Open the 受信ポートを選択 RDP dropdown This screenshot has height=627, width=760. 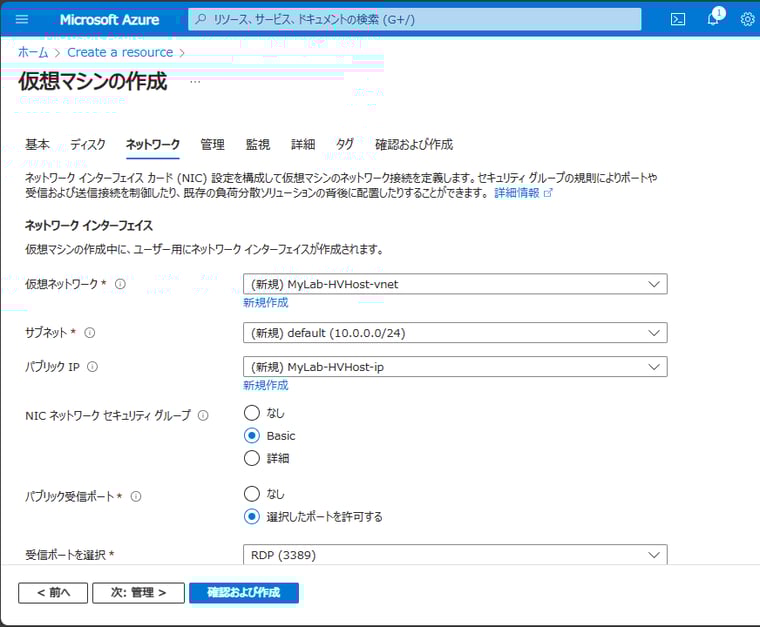pos(455,555)
